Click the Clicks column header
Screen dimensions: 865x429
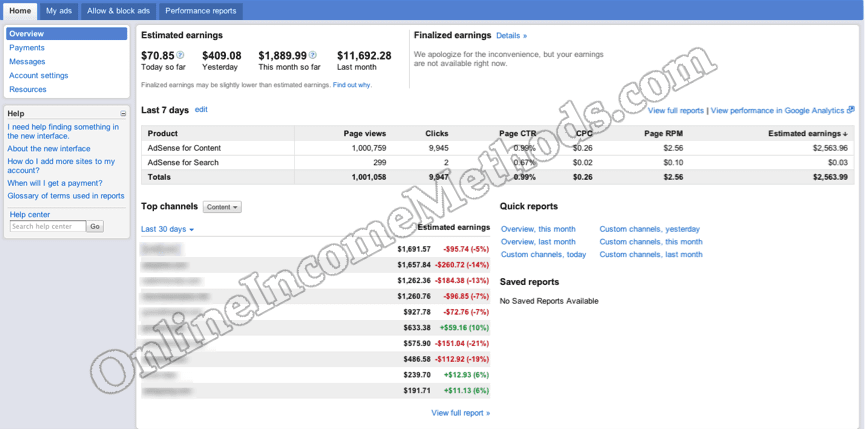pos(437,133)
